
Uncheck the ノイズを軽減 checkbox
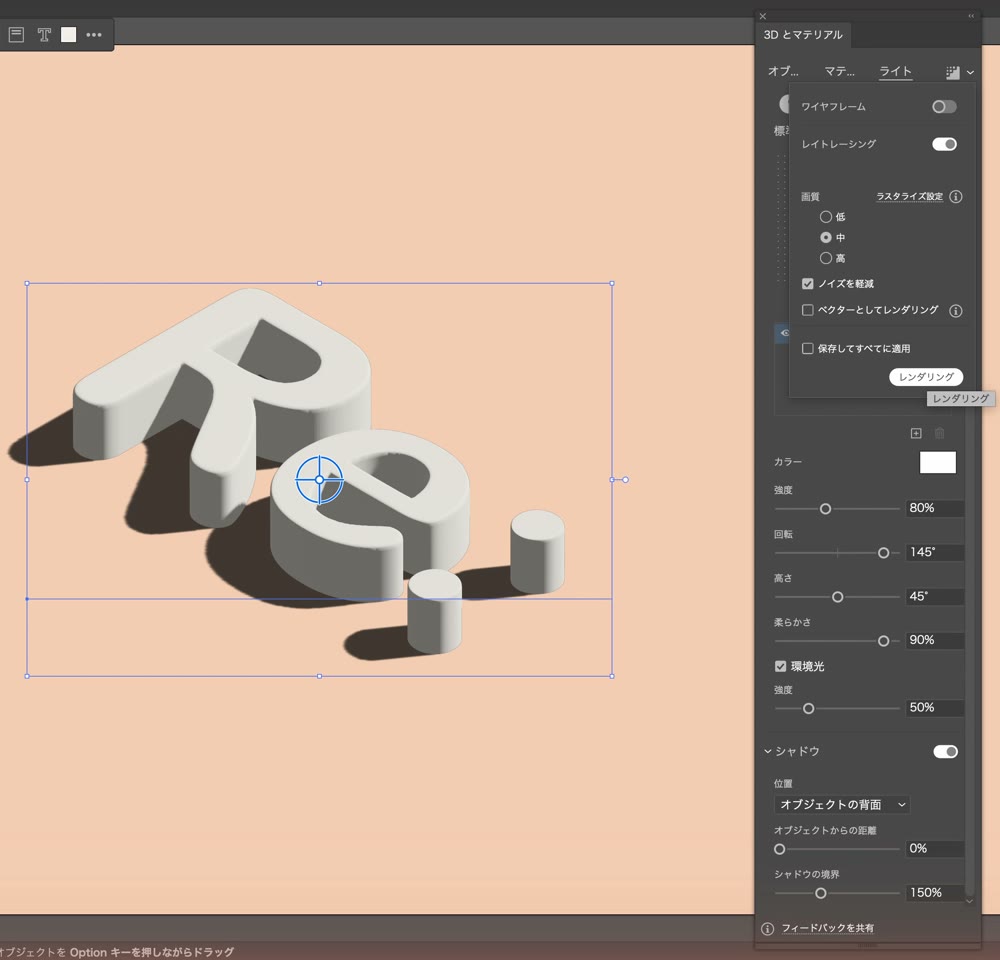tap(807, 284)
